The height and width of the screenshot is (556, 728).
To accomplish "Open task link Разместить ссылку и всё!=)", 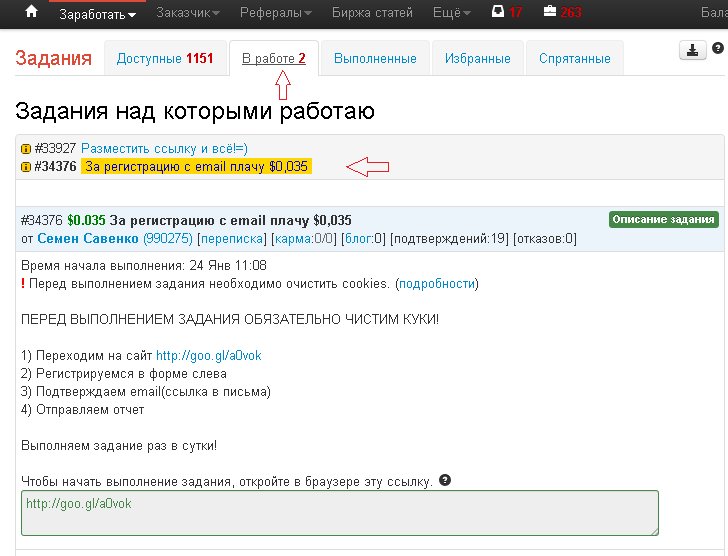I will pyautogui.click(x=164, y=149).
